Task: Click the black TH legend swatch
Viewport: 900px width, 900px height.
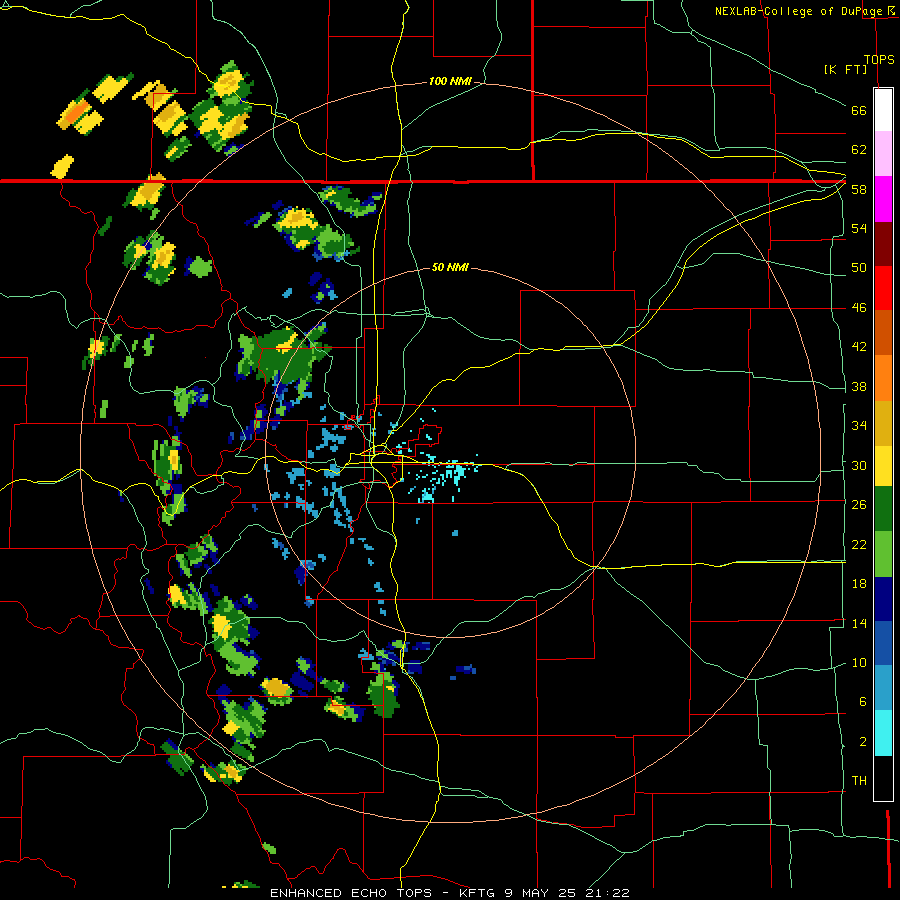Action: [883, 778]
